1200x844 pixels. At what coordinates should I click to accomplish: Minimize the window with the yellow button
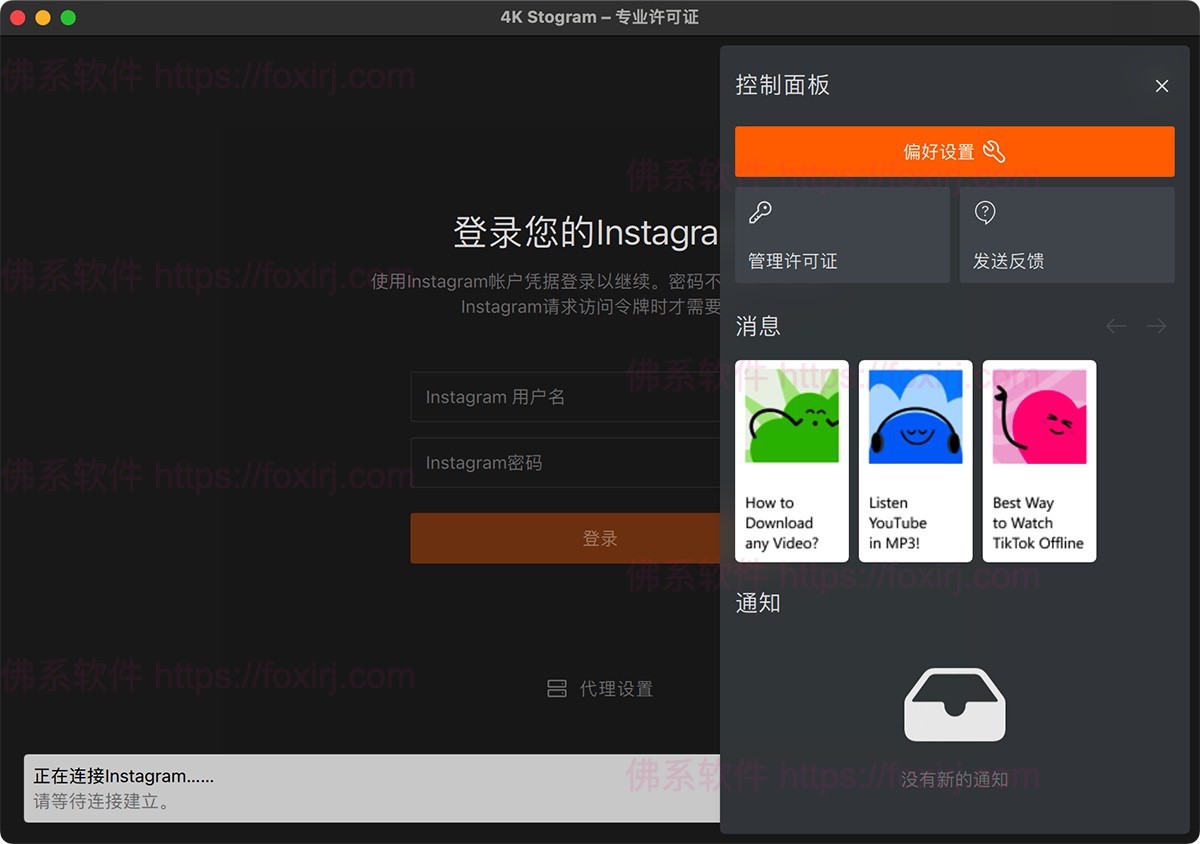[42, 18]
